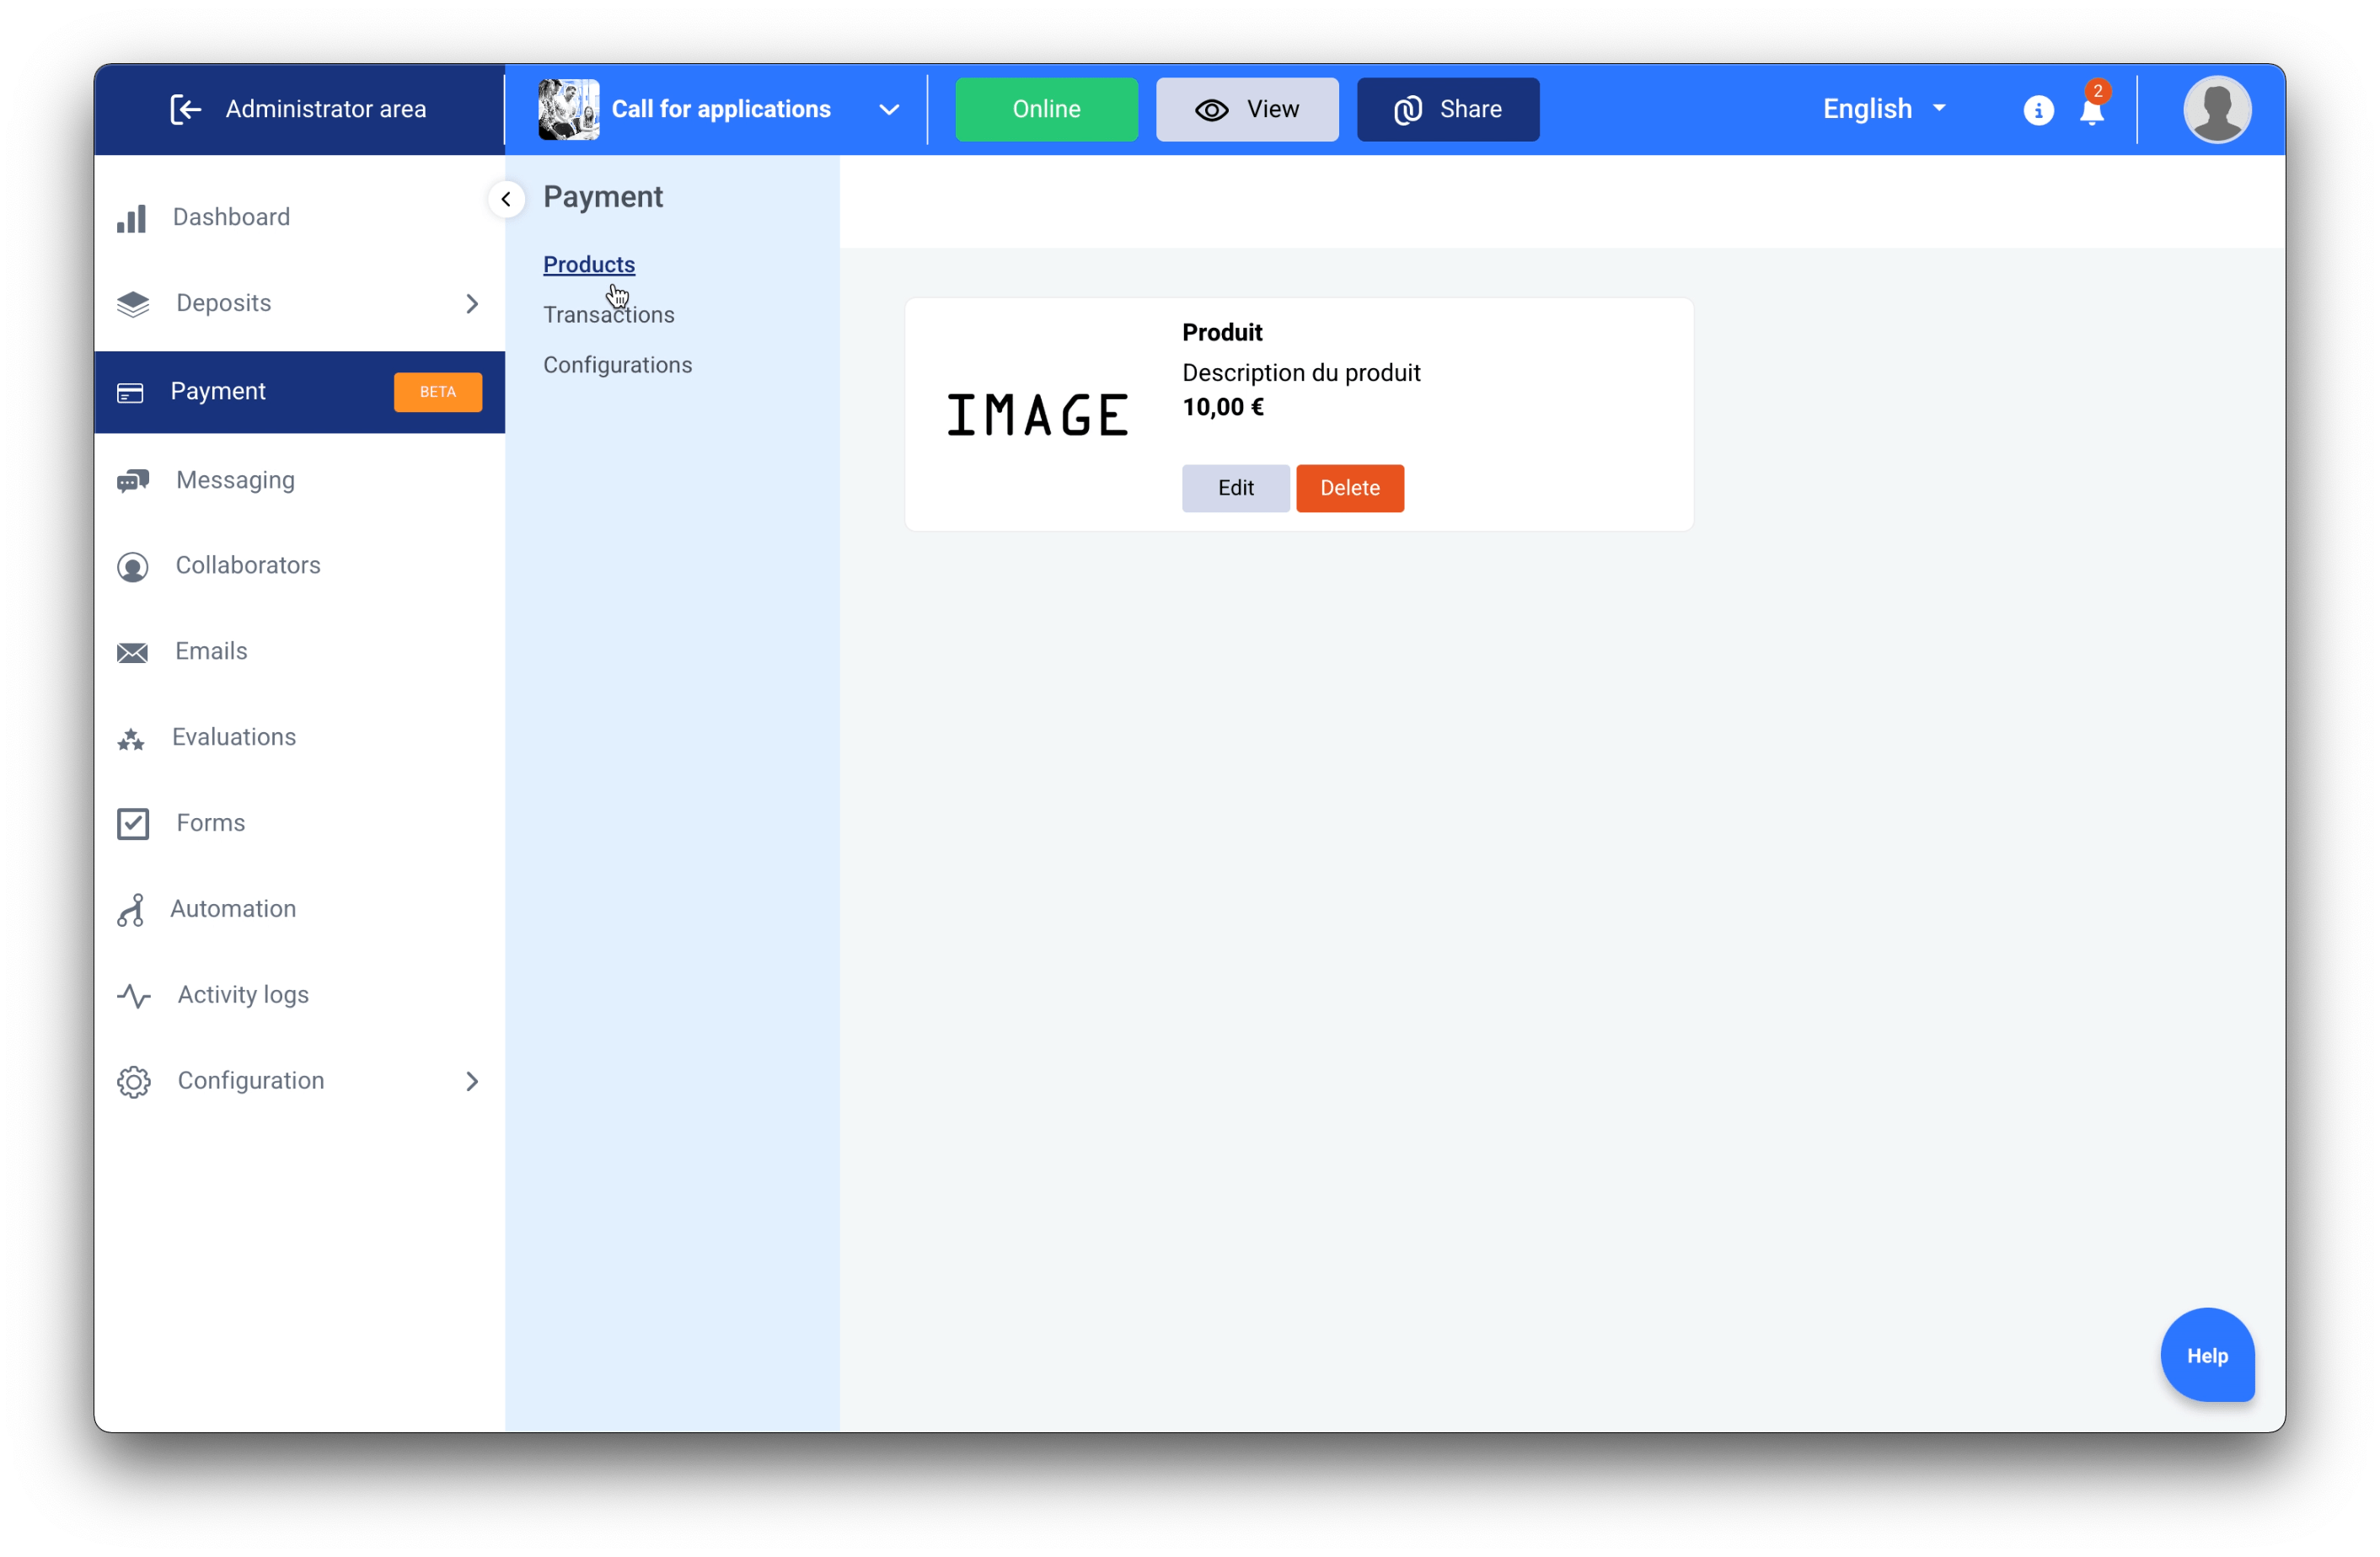Click the Emails envelope icon
The image size is (2380, 1557).
point(132,653)
